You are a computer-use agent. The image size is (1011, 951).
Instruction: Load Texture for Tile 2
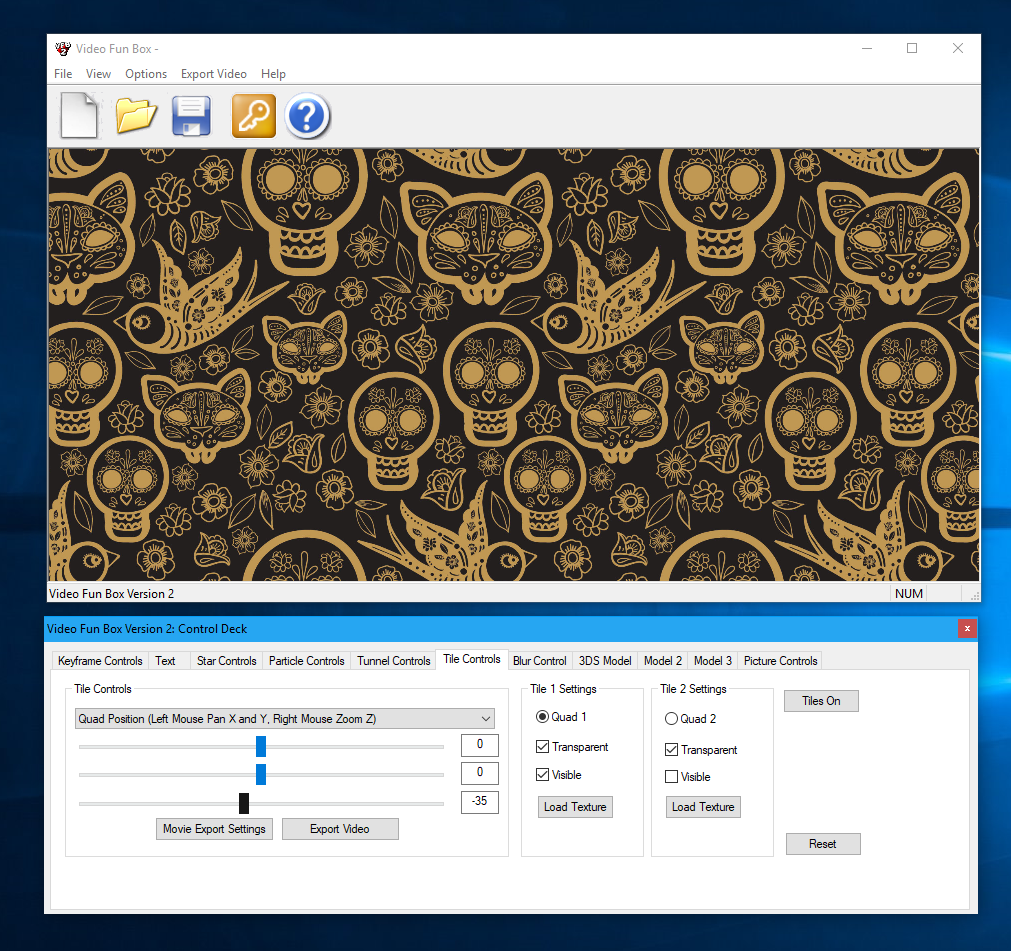coord(703,807)
